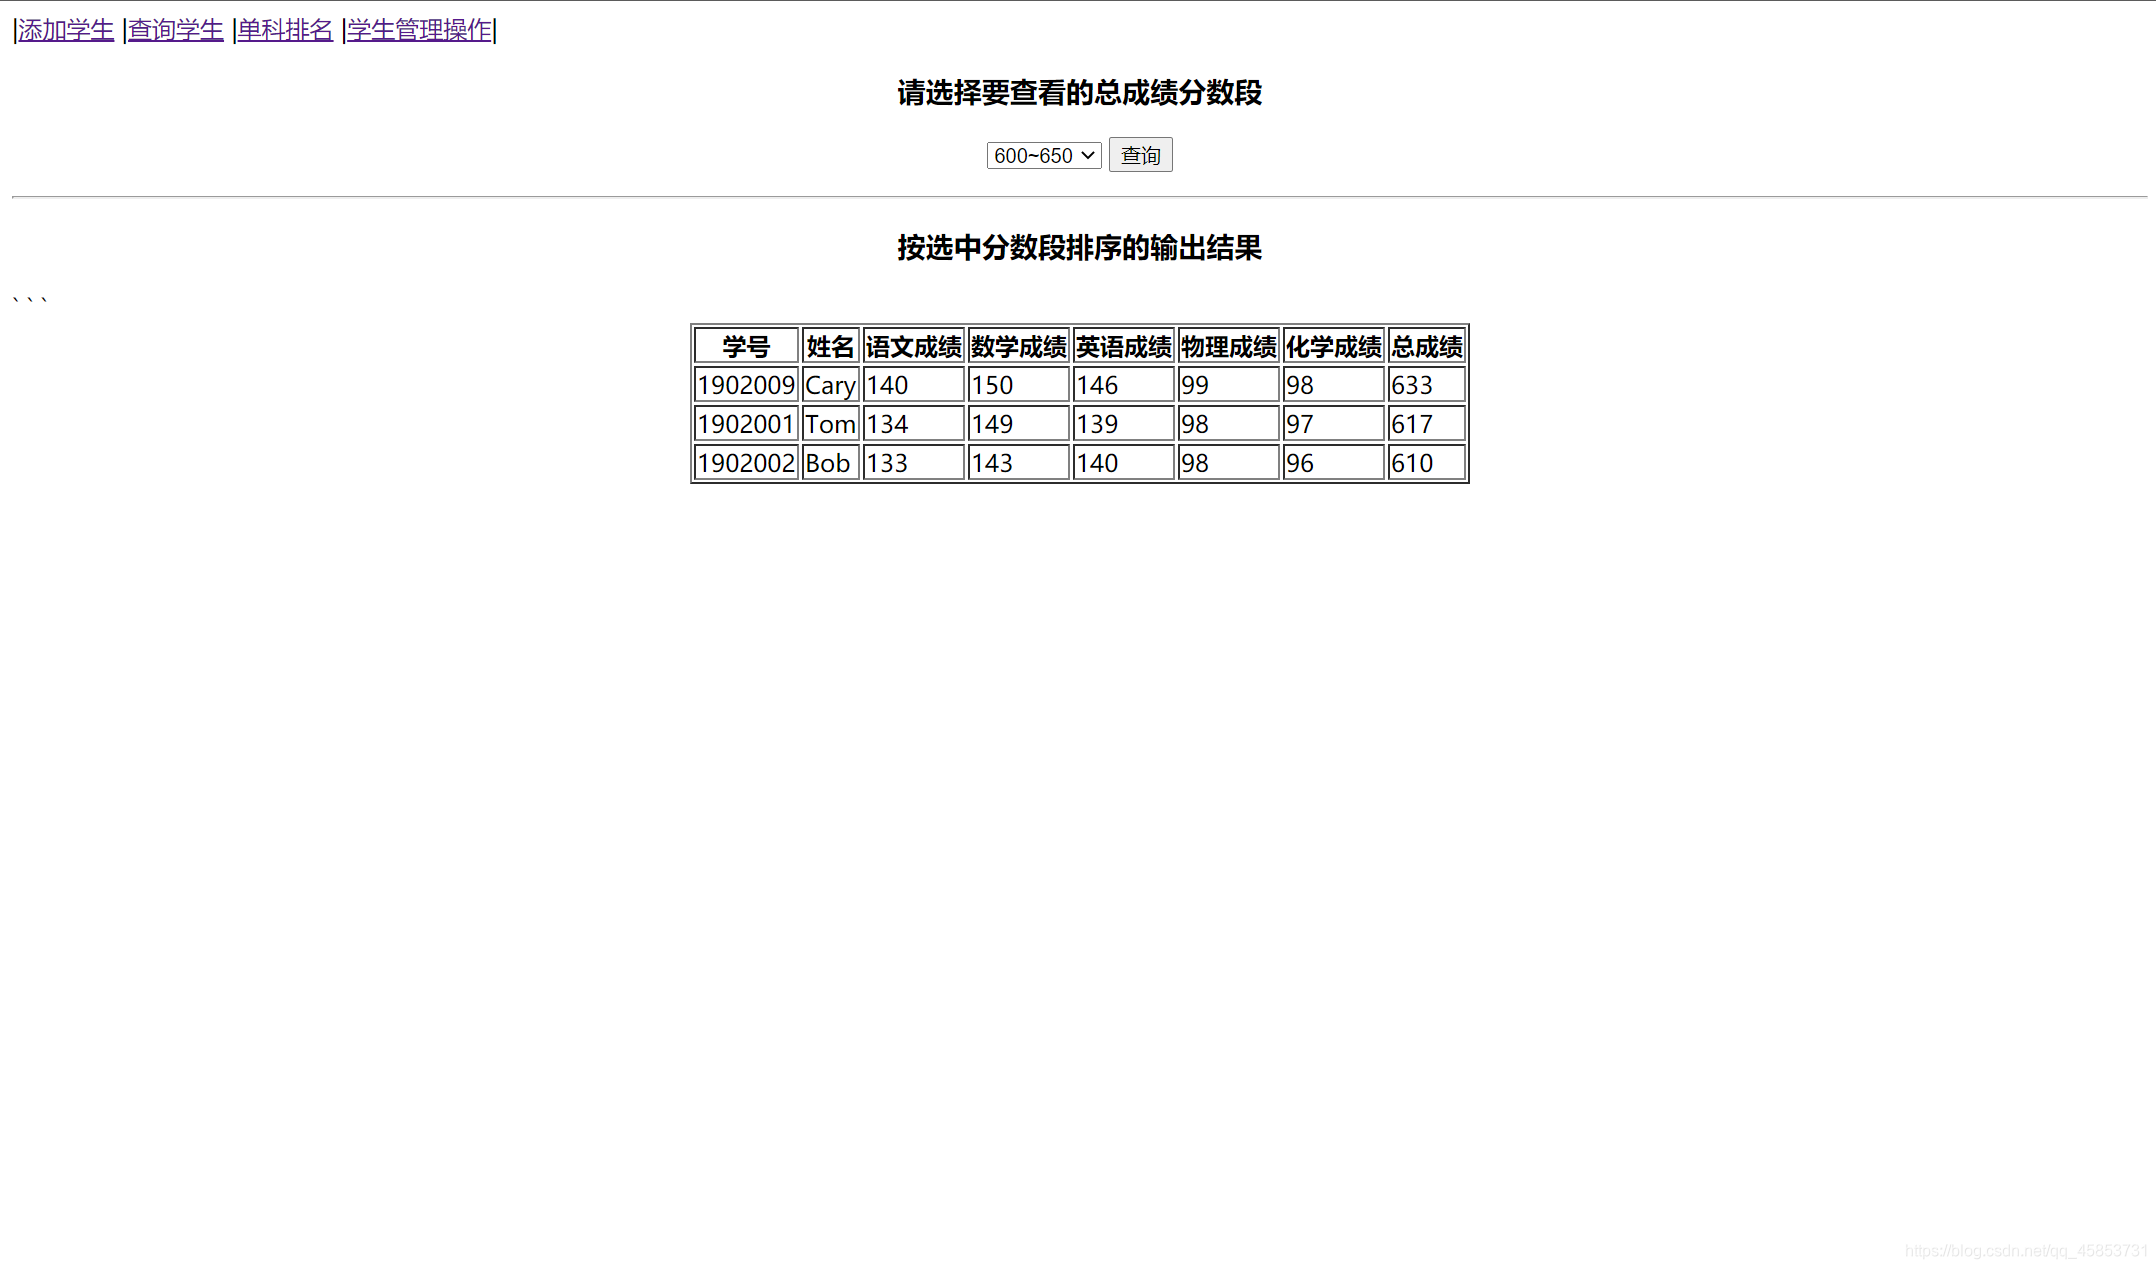The width and height of the screenshot is (2156, 1269).
Task: Select the 语文成绩 column header
Action: (914, 346)
